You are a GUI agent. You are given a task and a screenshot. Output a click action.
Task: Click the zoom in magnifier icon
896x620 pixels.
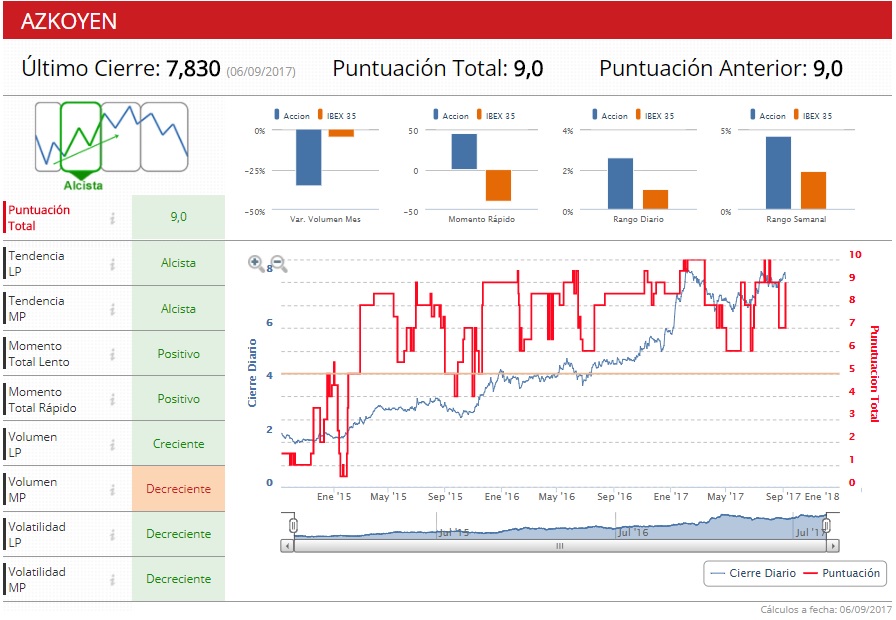pyautogui.click(x=256, y=263)
